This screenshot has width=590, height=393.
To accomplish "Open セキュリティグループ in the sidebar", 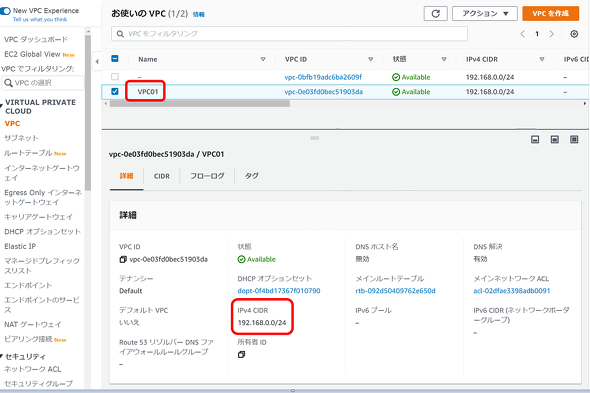I will [38, 384].
